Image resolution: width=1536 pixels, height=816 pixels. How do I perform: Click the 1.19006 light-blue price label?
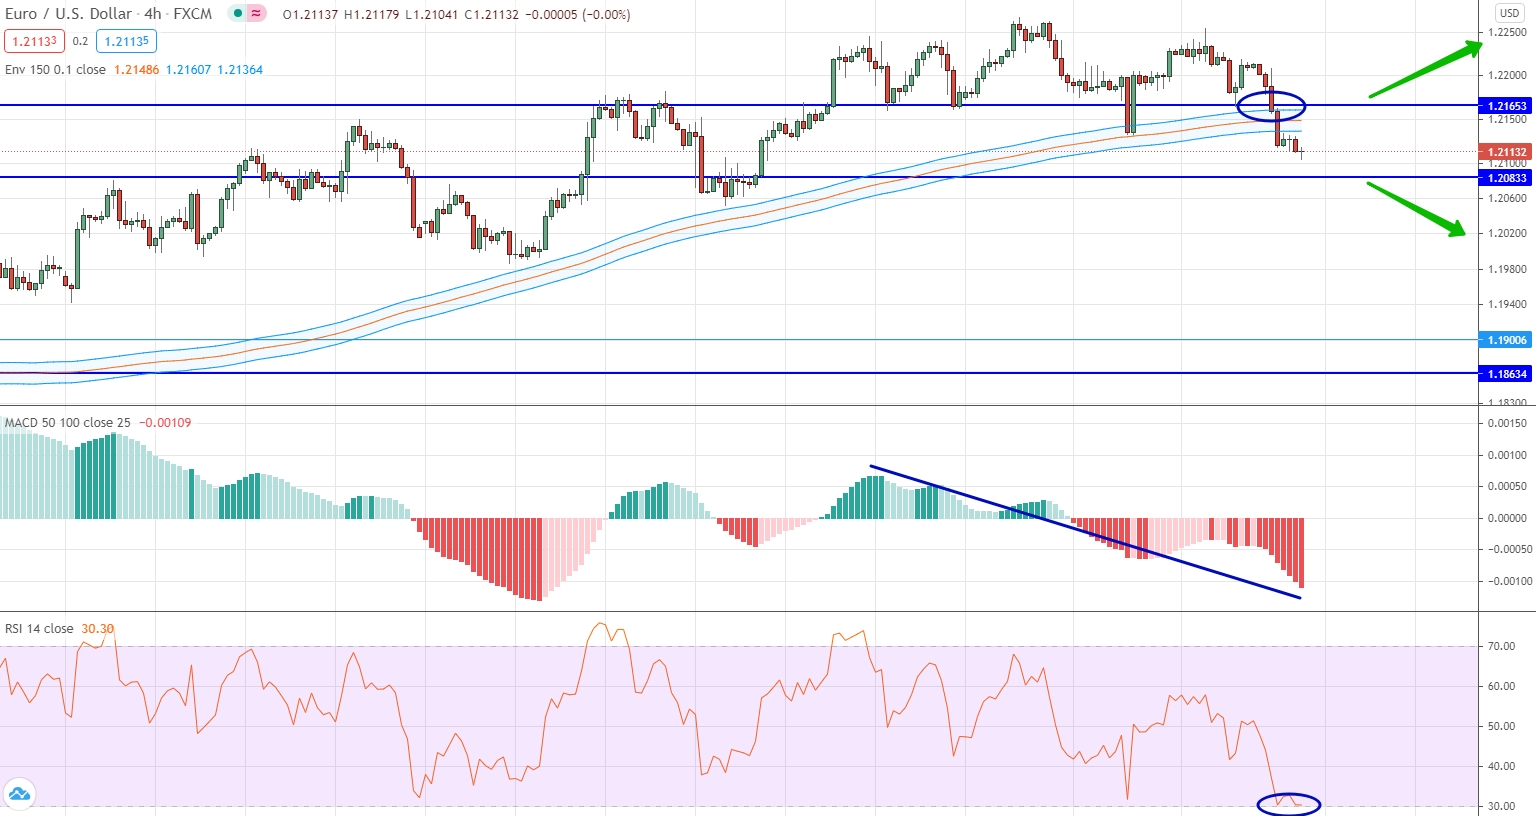[x=1507, y=340]
